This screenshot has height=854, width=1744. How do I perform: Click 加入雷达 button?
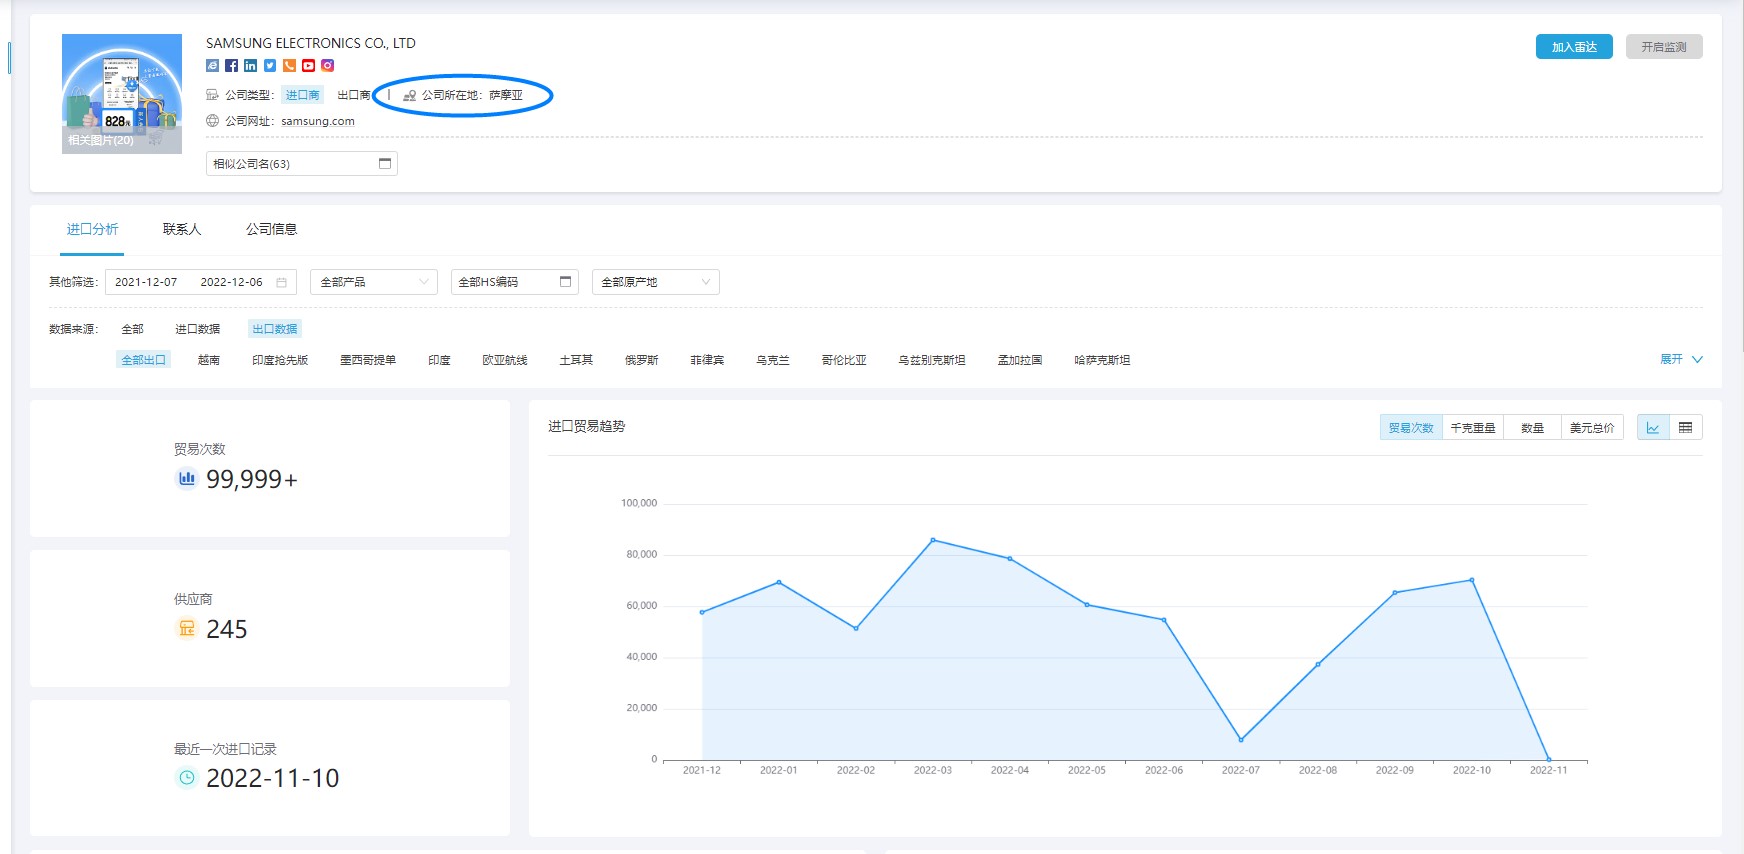(x=1574, y=47)
